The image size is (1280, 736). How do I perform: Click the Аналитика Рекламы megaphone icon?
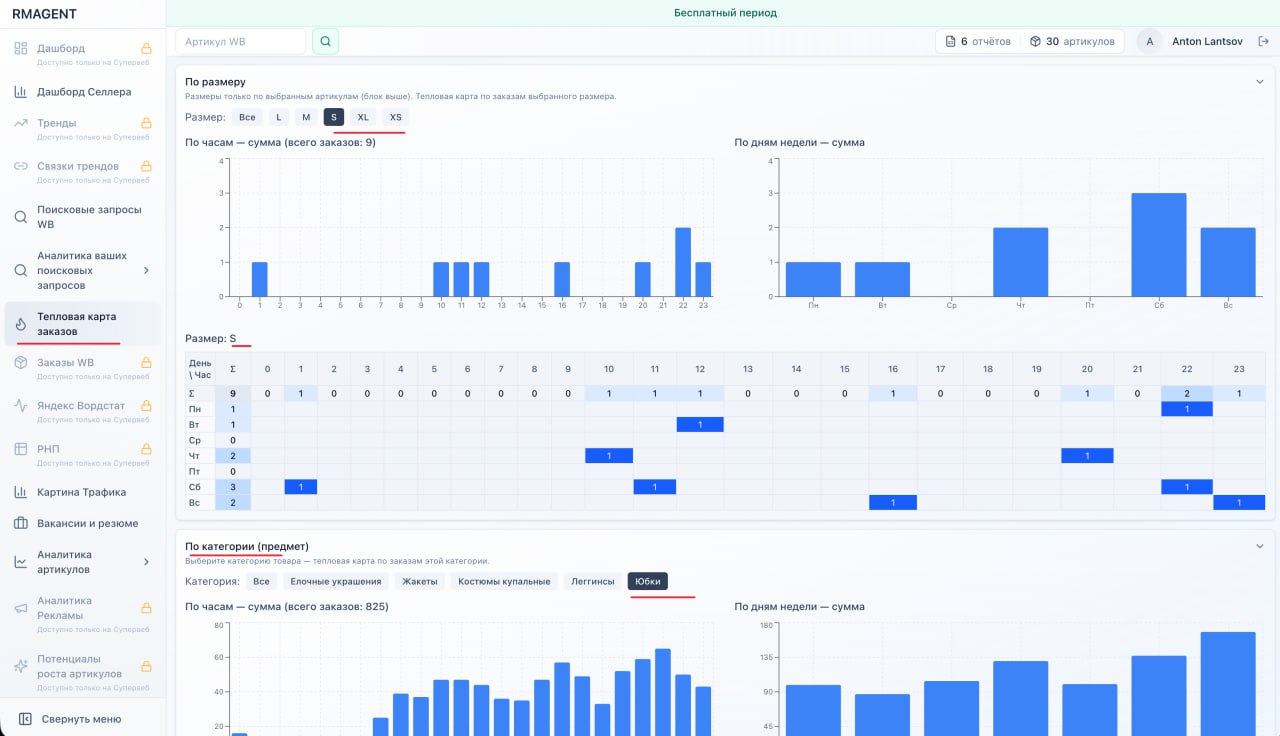(20, 608)
